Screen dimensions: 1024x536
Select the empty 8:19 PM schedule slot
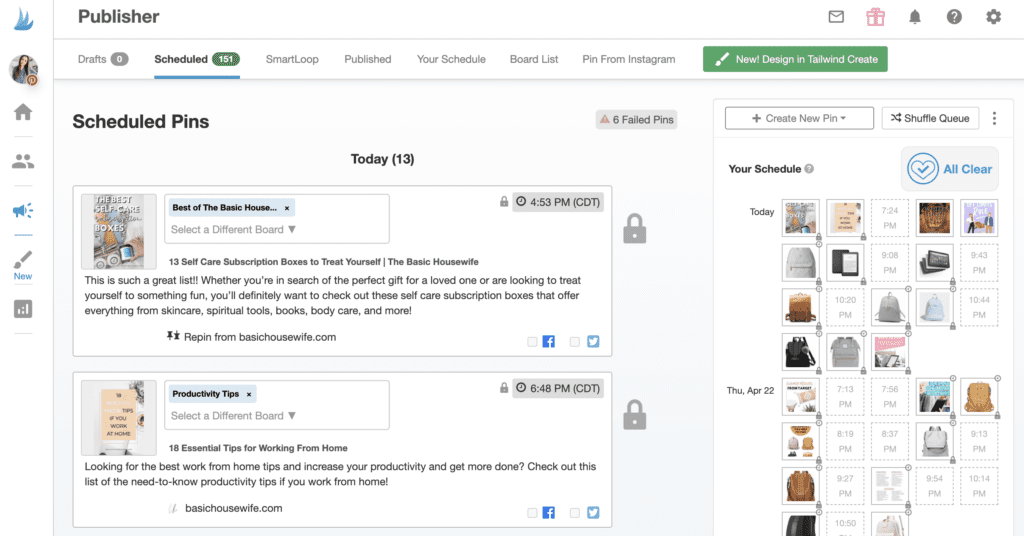[845, 441]
